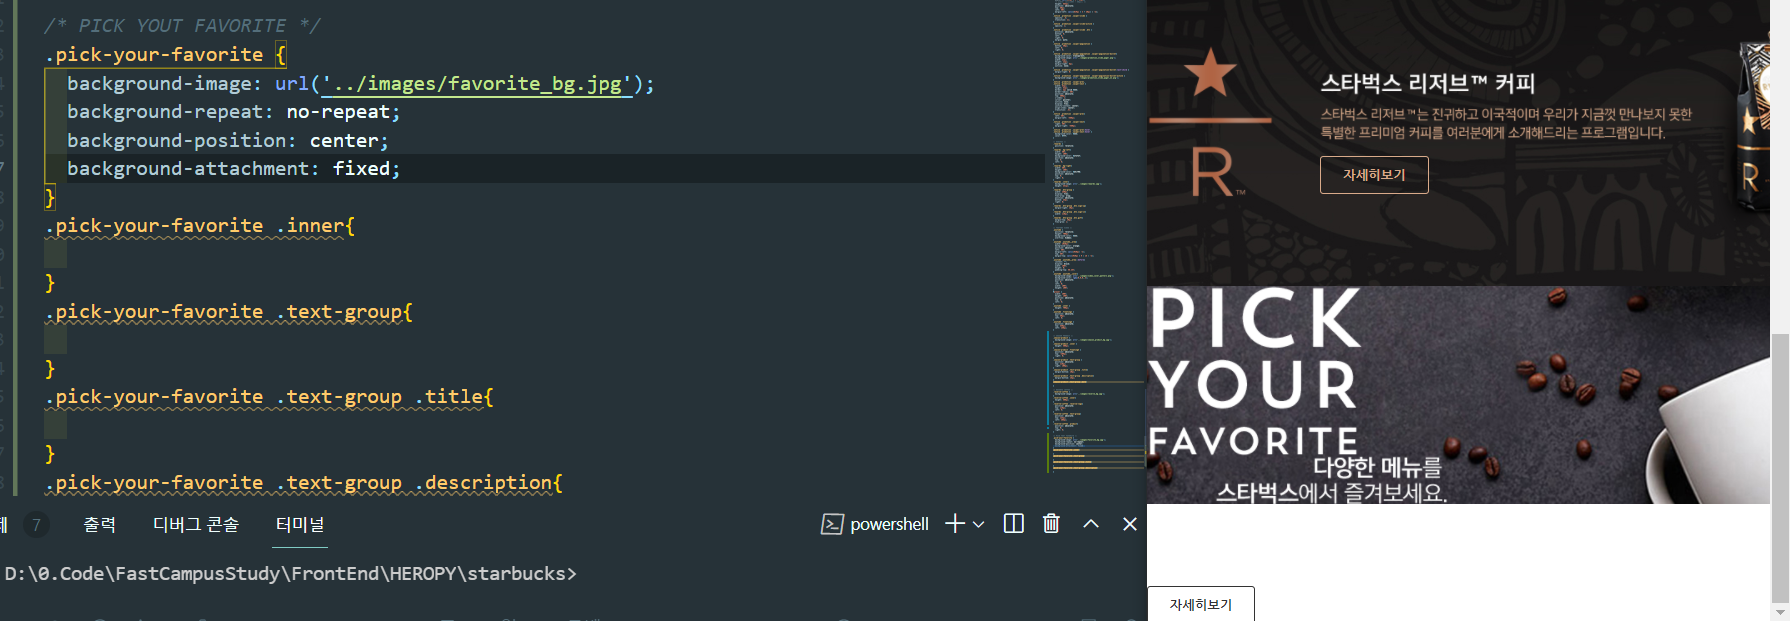
Task: Click the .pick-your-favorite .text-group .description{ line
Action: (x=303, y=483)
